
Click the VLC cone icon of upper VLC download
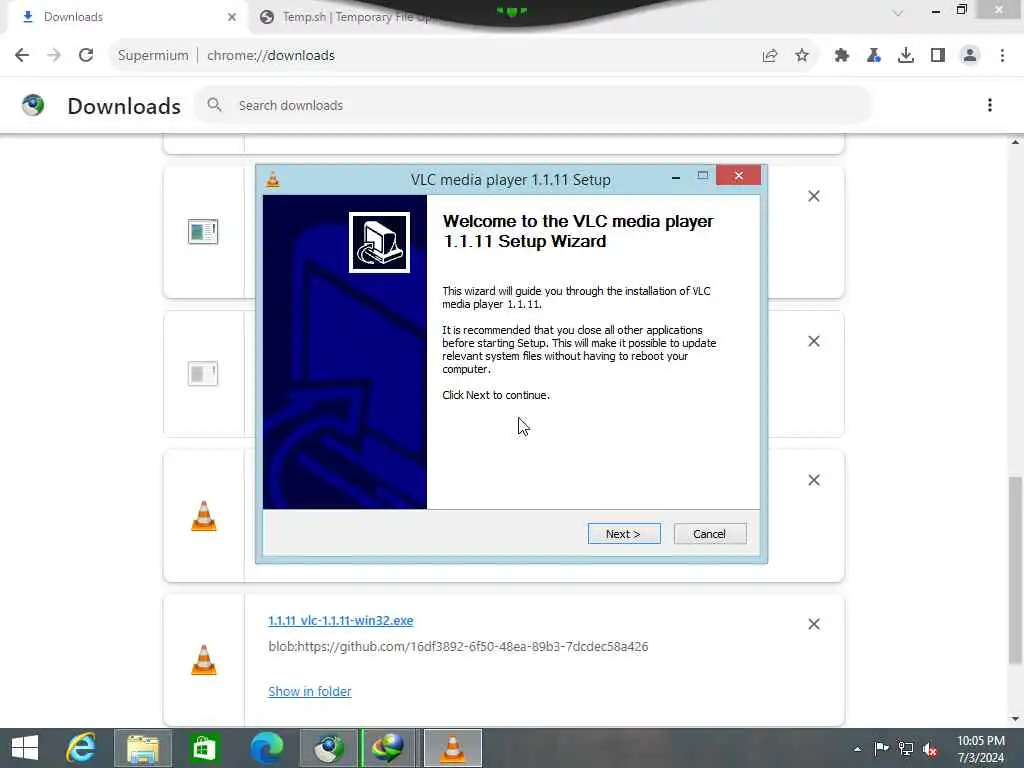[204, 516]
